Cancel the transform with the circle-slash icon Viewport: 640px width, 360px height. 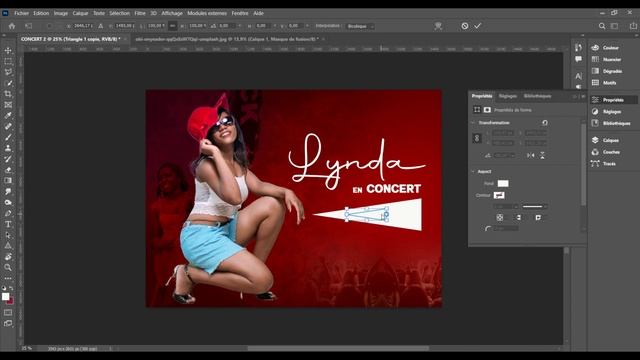(x=464, y=26)
